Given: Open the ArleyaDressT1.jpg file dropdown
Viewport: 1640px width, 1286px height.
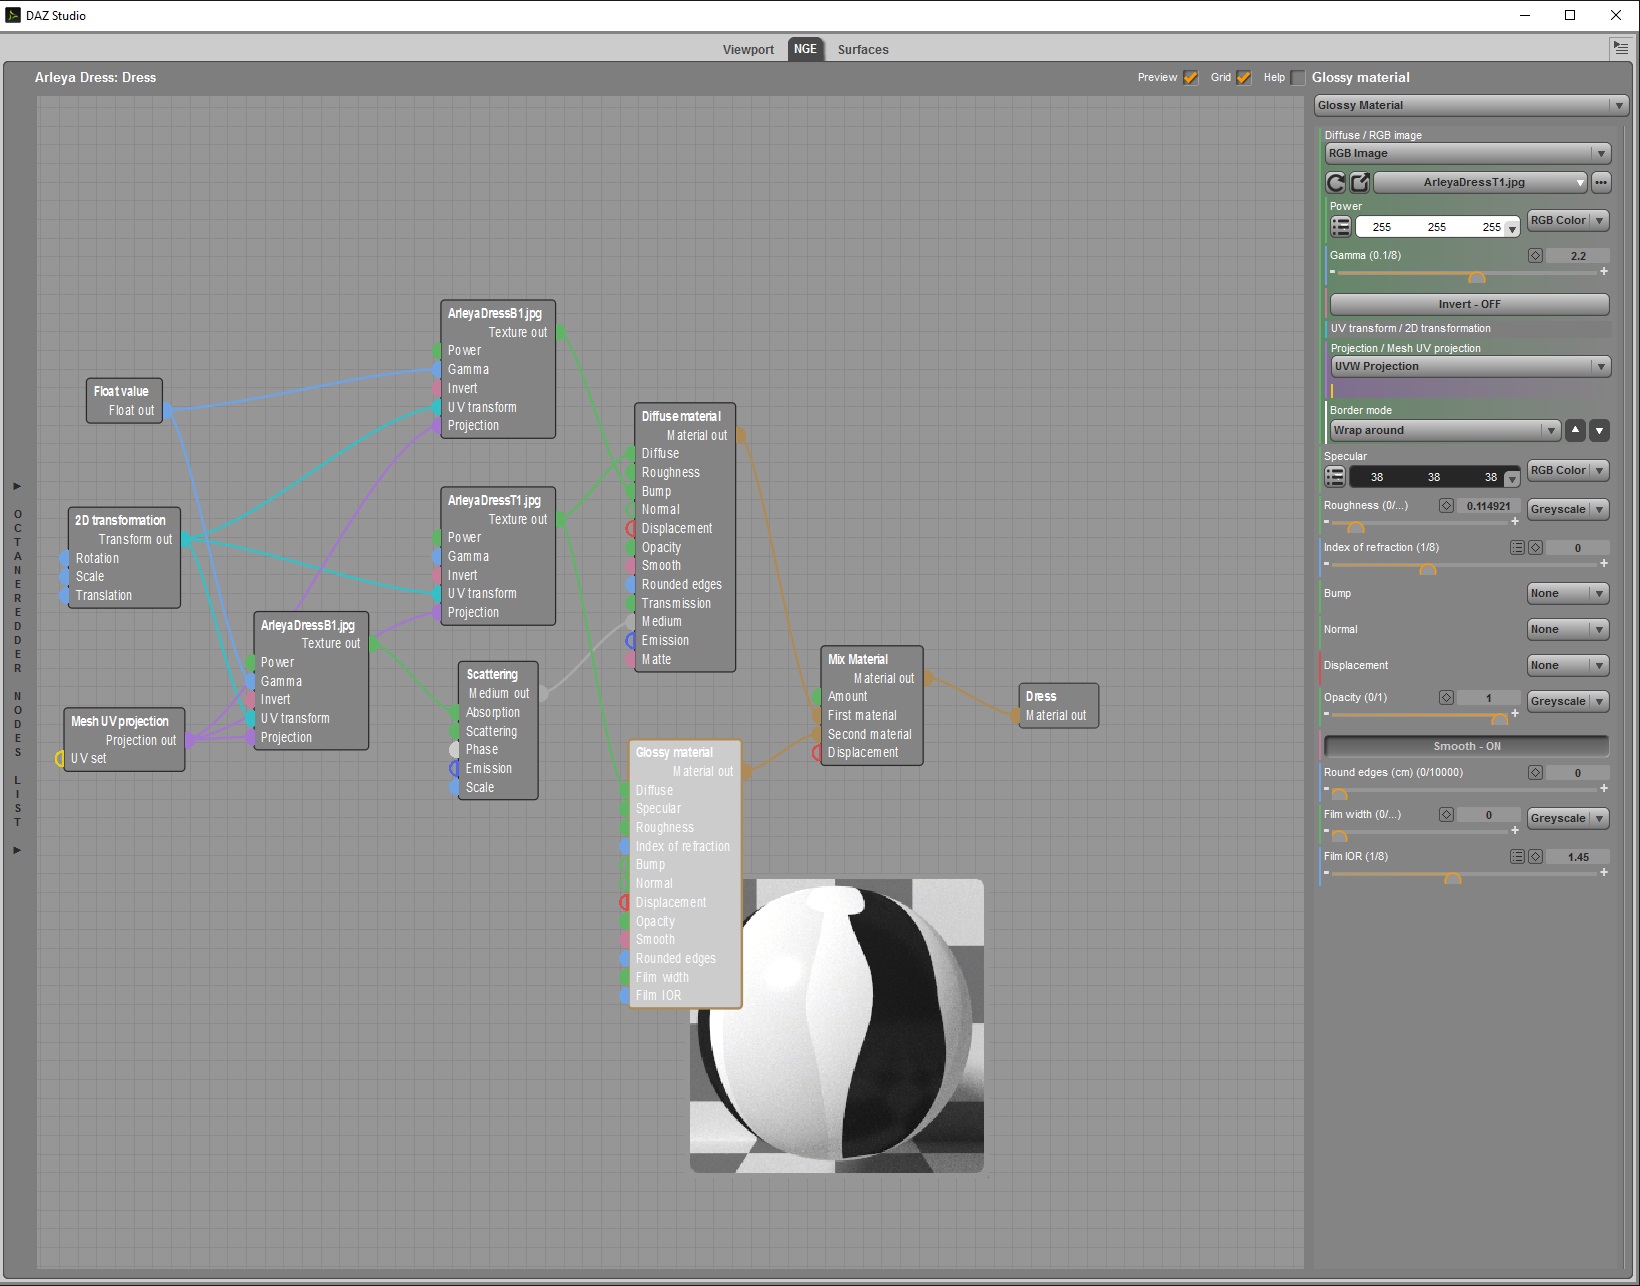Looking at the screenshot, I should click(1480, 182).
